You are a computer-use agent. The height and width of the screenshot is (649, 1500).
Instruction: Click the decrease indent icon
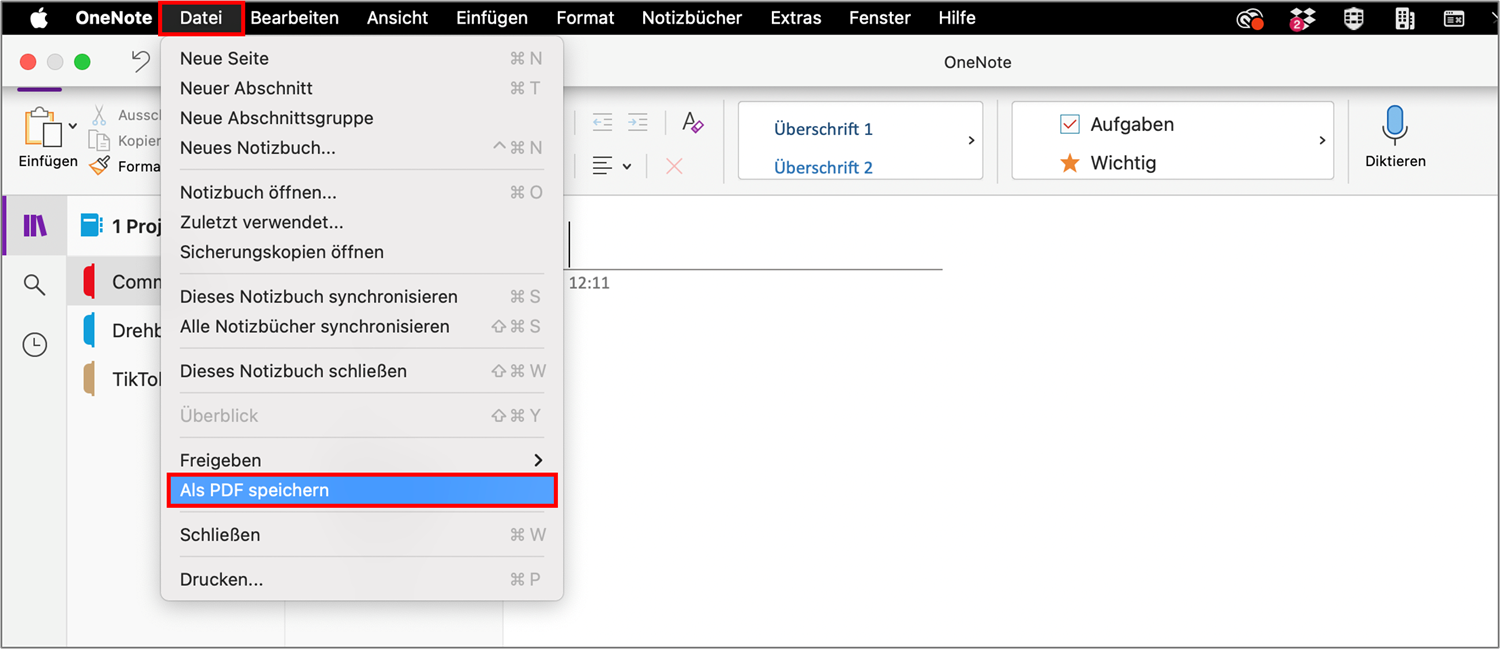coord(602,123)
